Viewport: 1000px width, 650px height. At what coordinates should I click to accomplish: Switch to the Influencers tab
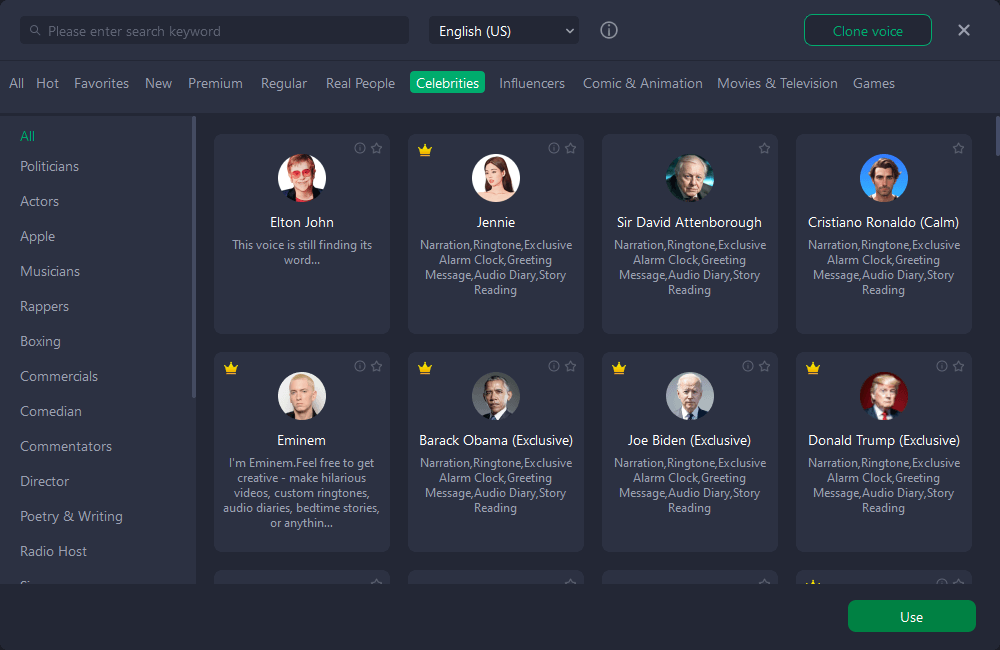click(532, 83)
